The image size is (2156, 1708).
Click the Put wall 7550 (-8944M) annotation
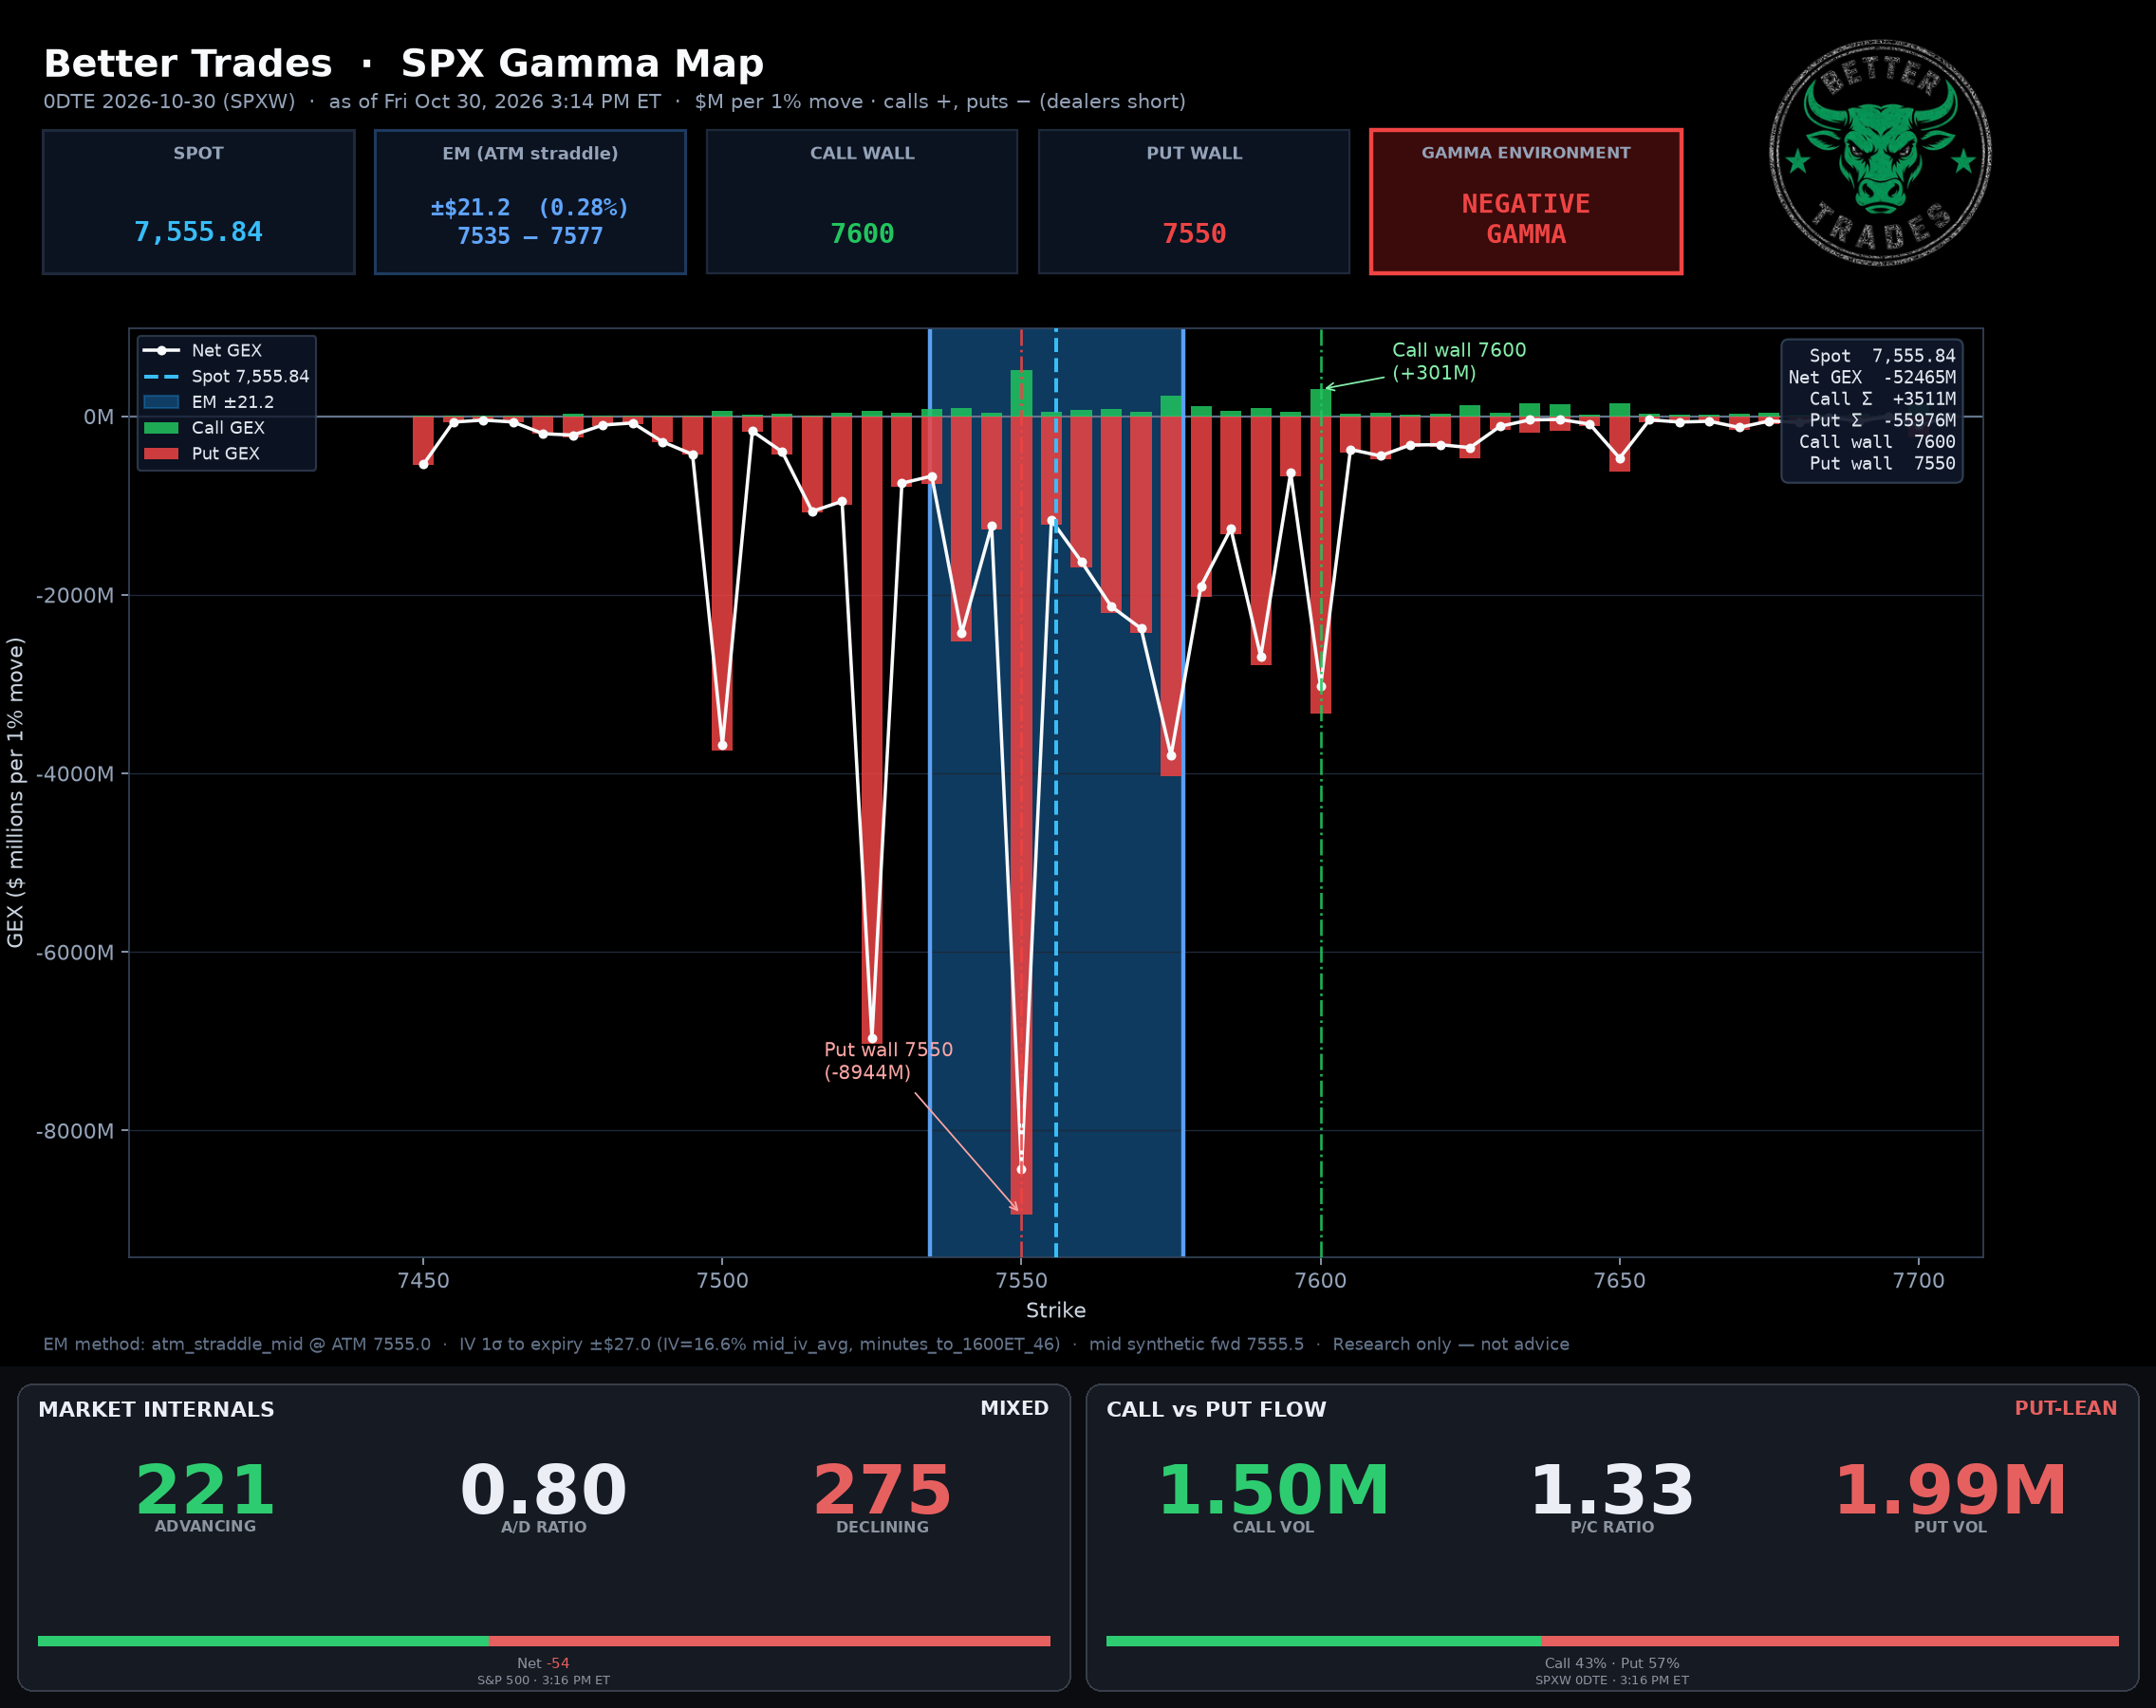pyautogui.click(x=888, y=1061)
